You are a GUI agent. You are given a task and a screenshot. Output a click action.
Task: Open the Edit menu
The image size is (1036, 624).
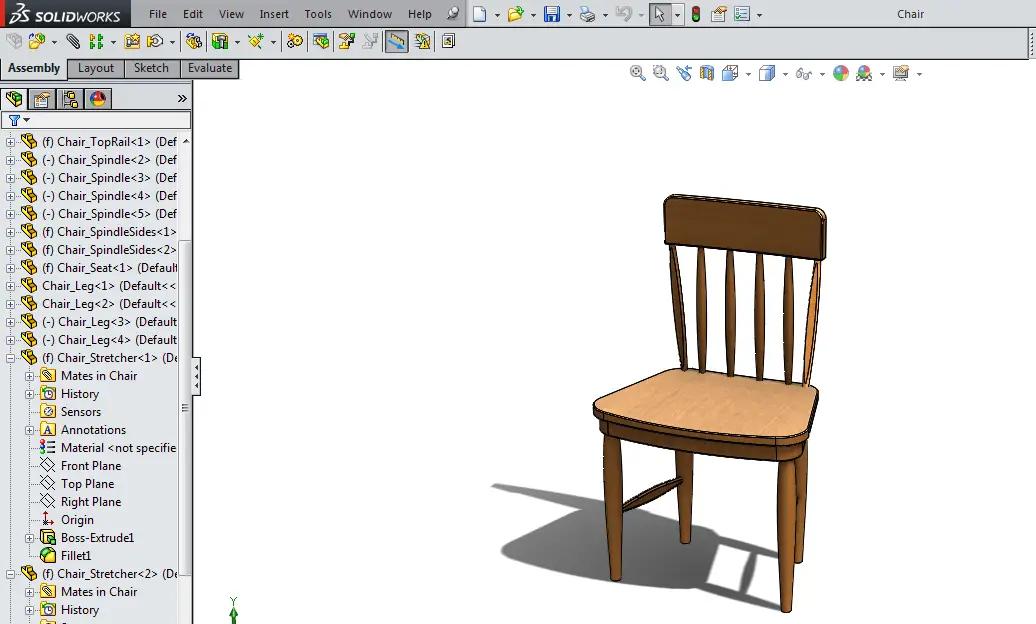pos(193,14)
